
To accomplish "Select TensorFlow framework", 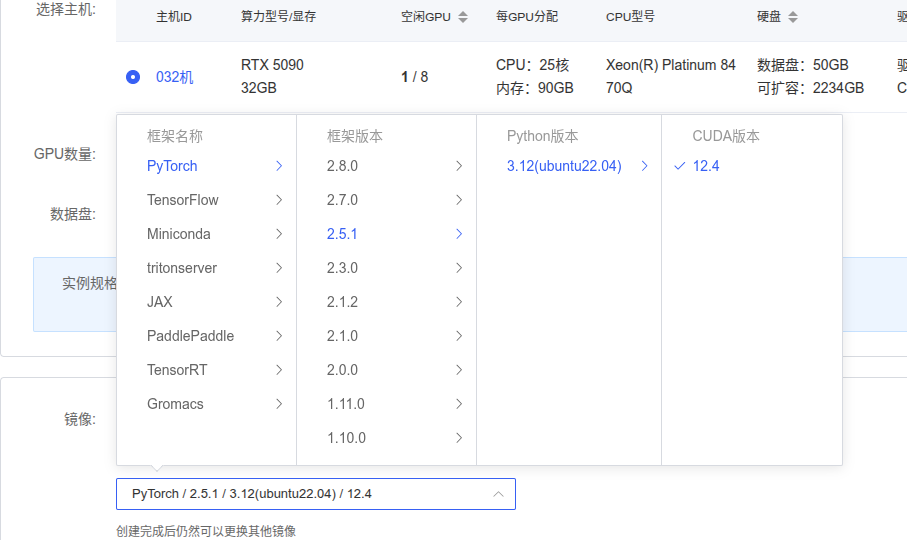I will coord(183,200).
